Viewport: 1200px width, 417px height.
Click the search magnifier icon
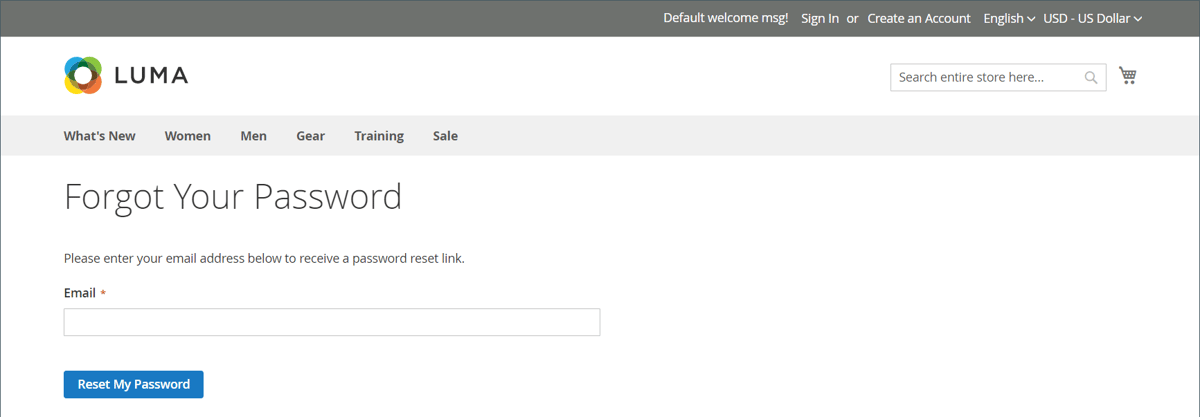click(x=1091, y=77)
